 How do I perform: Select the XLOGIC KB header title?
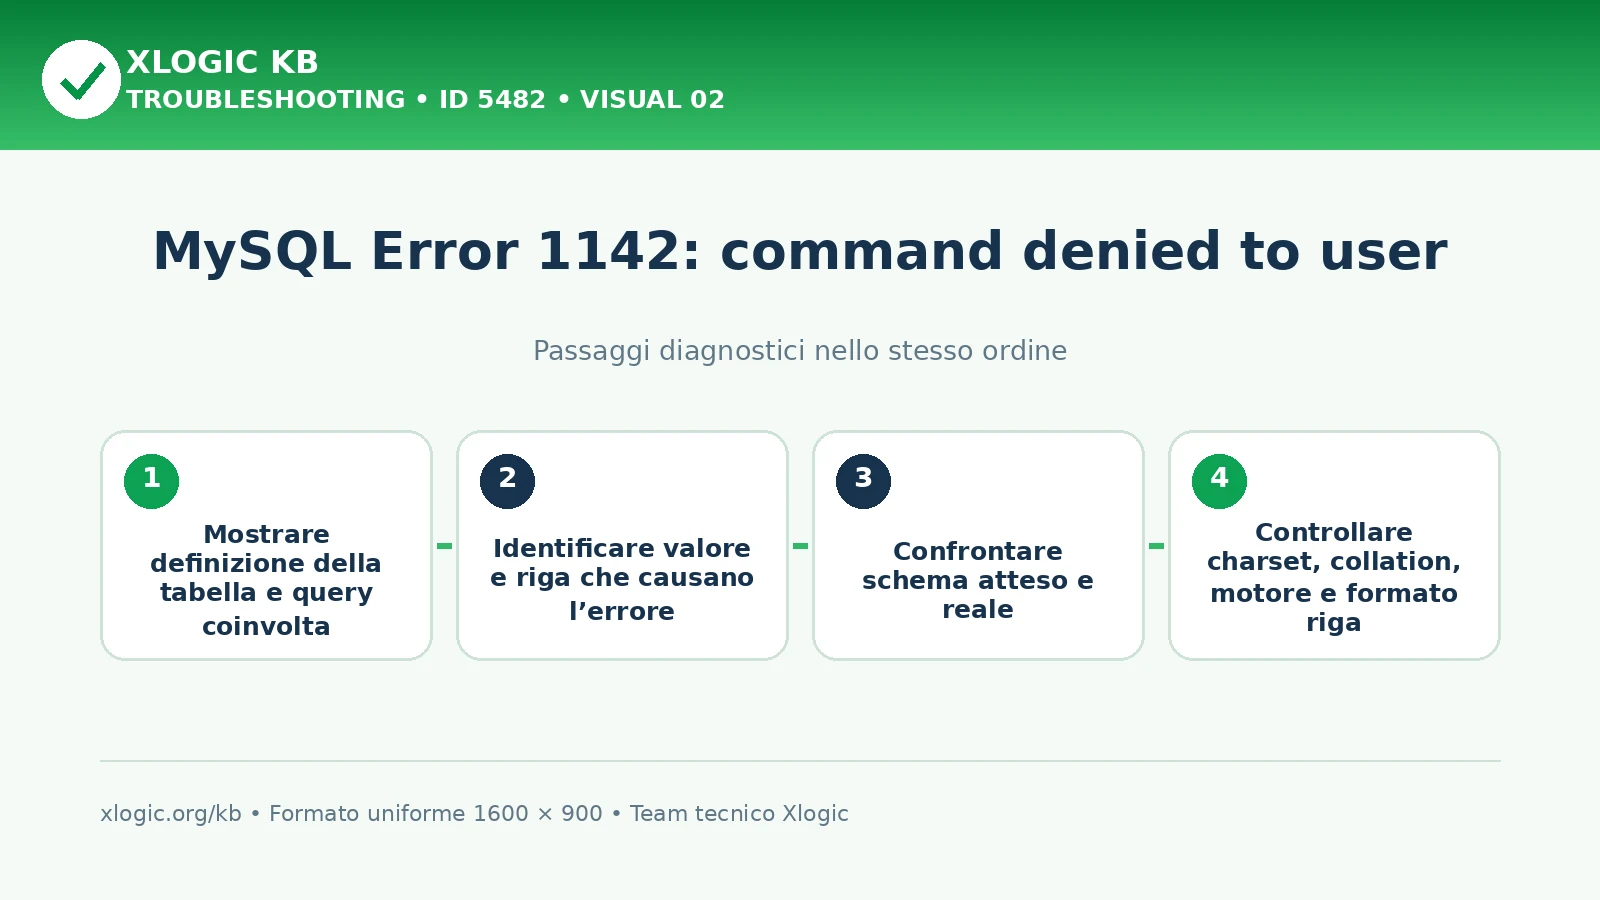coord(222,62)
